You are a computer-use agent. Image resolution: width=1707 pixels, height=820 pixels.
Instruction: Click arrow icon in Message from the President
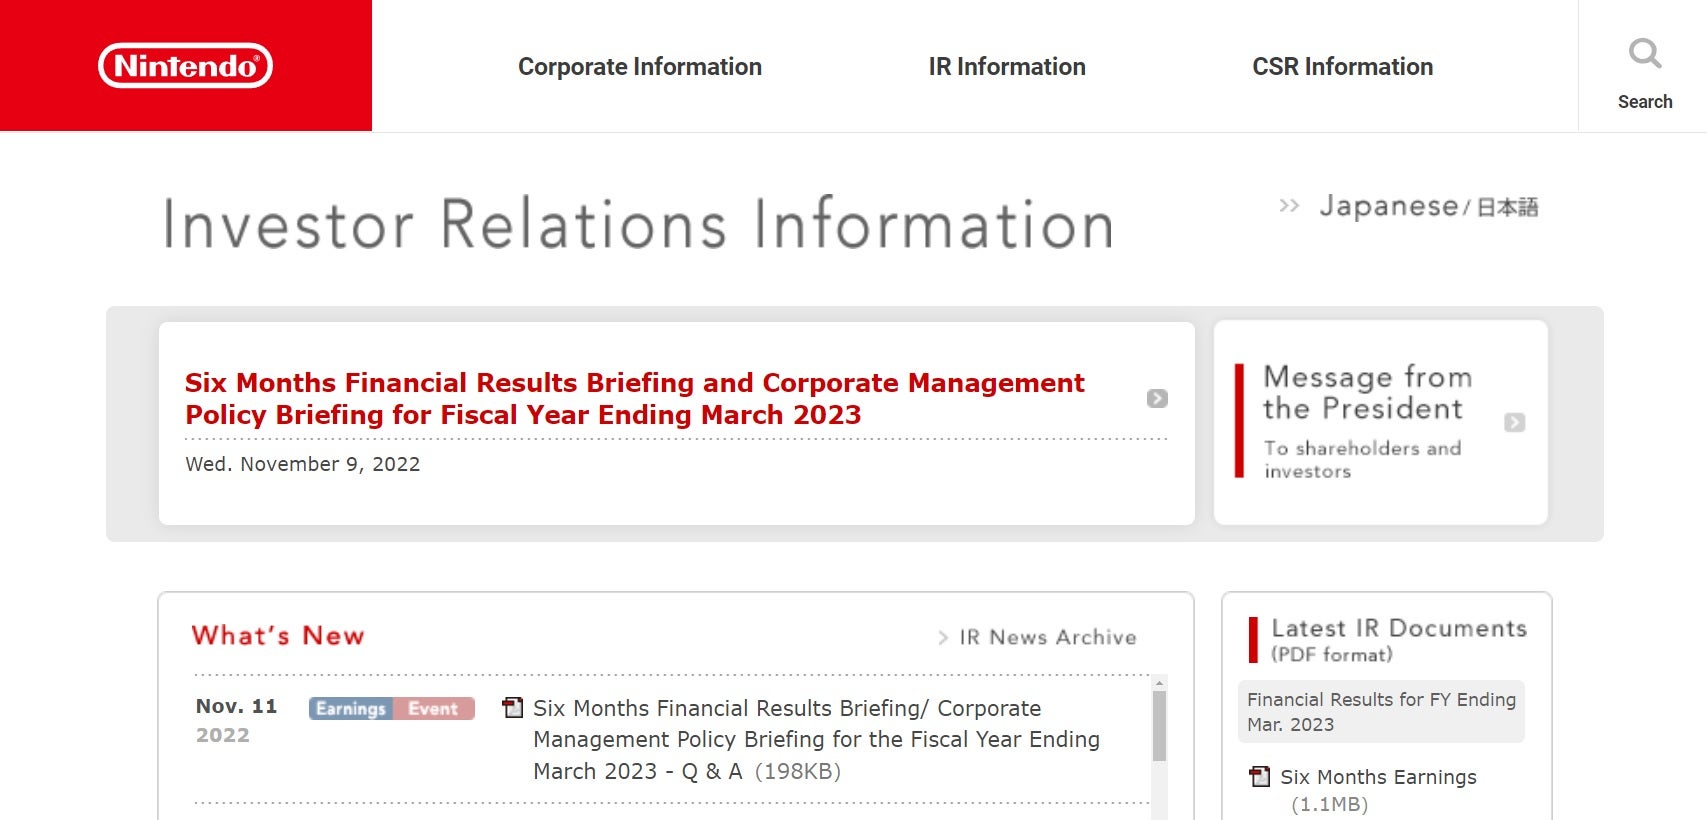coord(1514,422)
